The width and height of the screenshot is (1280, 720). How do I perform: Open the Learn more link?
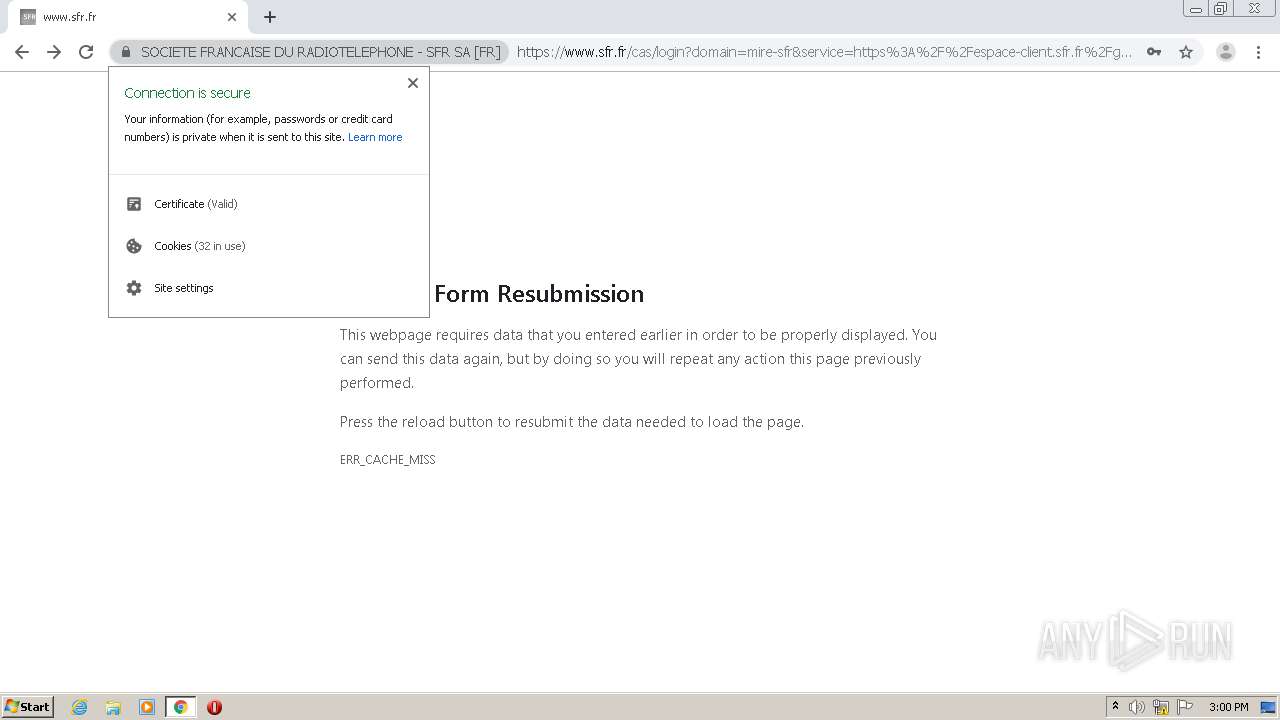point(375,137)
